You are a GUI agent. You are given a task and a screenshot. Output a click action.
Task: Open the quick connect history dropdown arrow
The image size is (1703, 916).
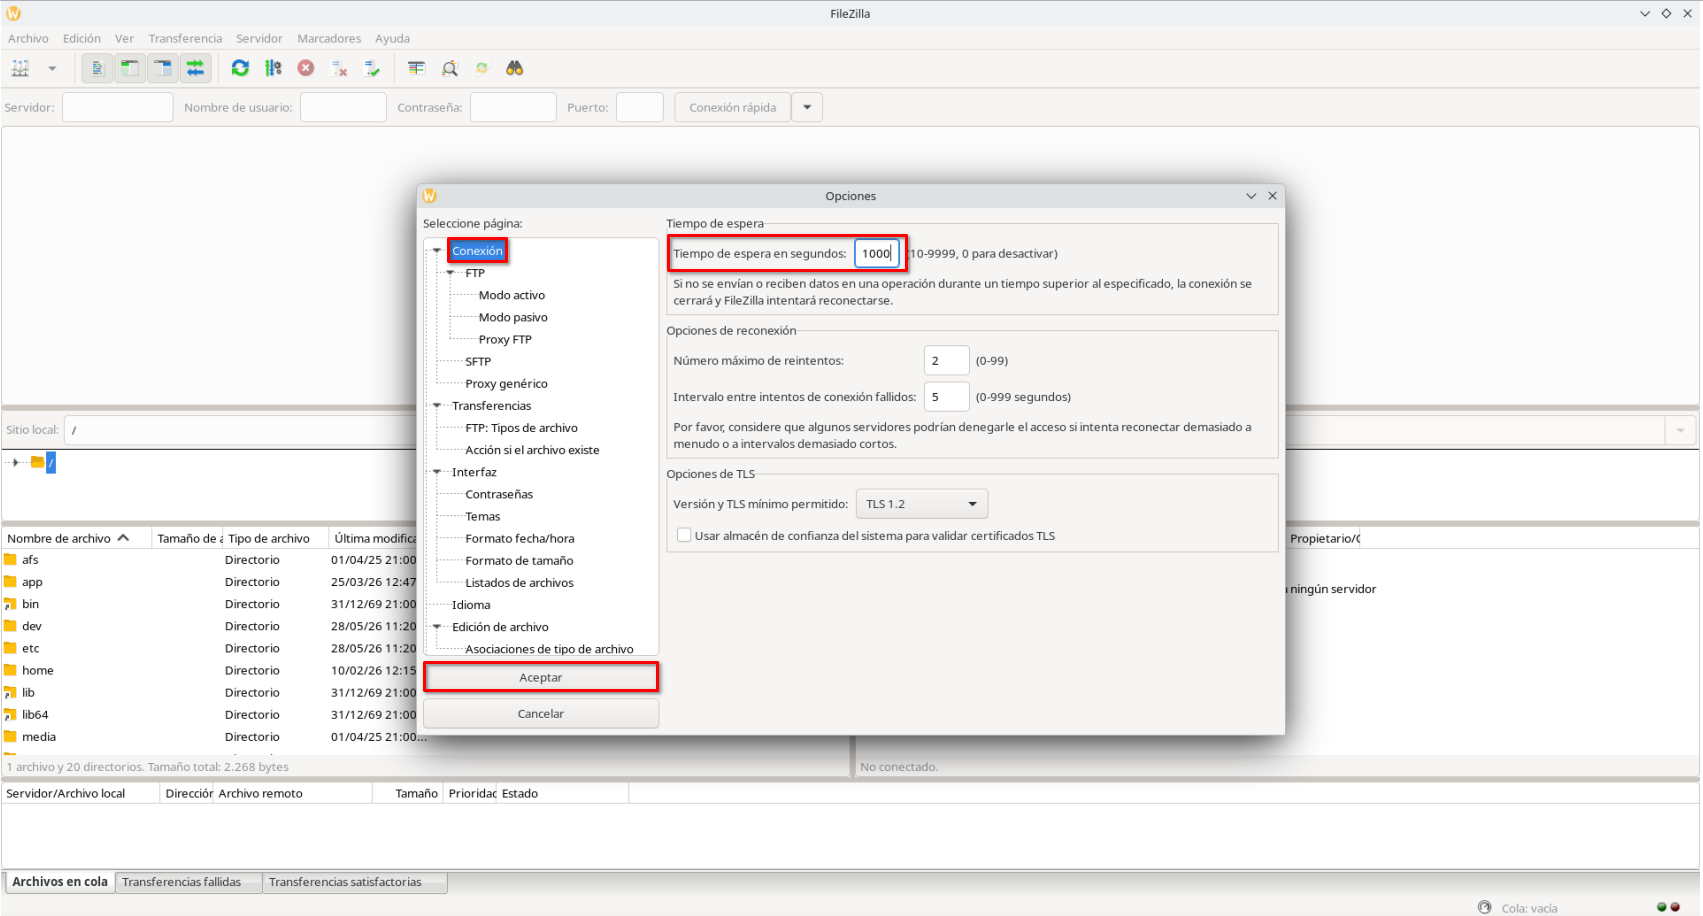(x=807, y=108)
